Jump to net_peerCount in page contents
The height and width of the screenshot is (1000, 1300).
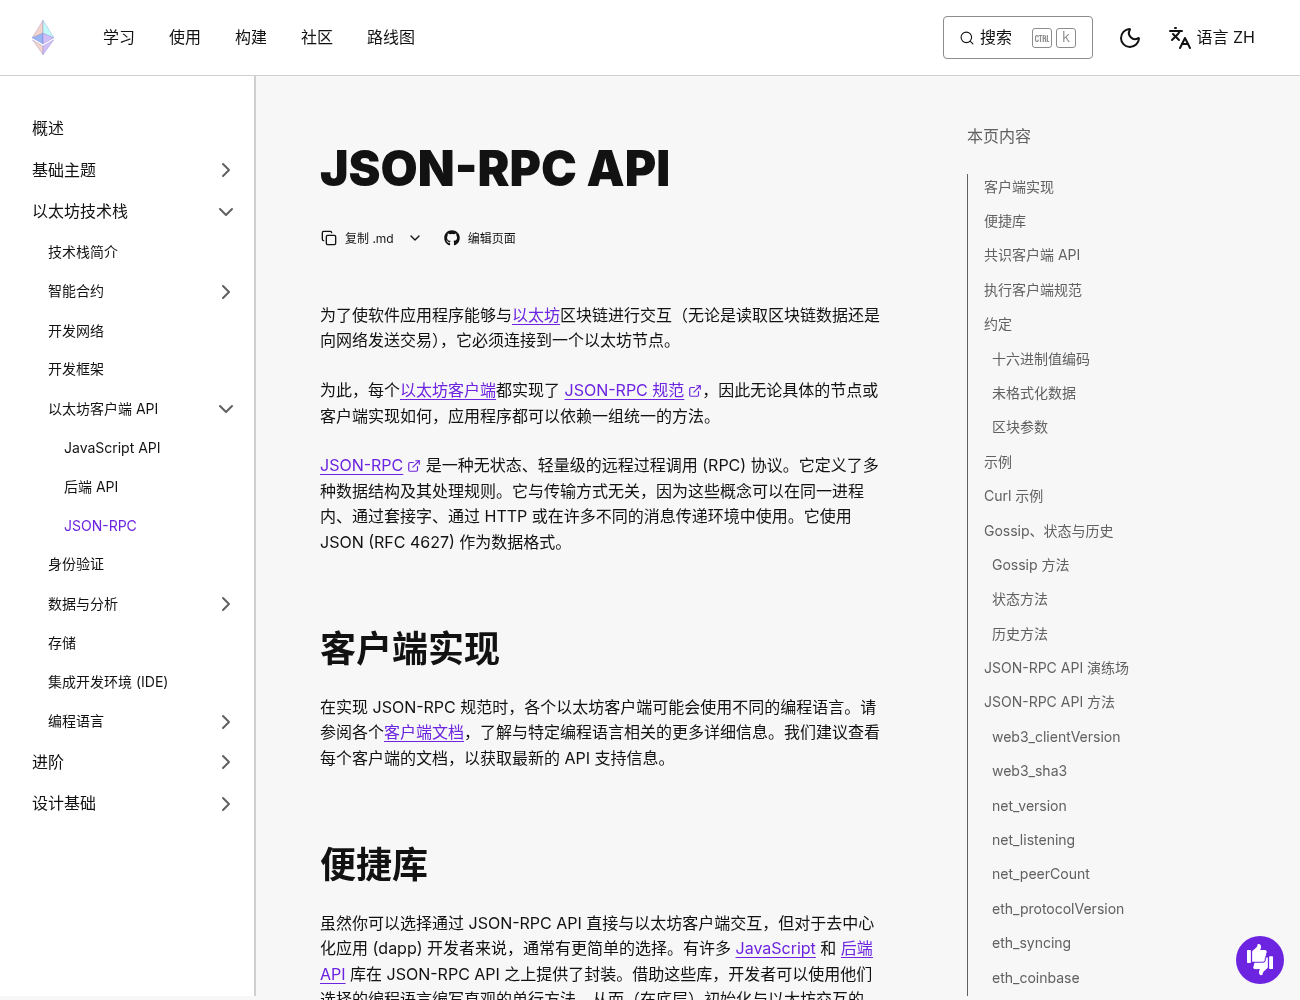1041,874
